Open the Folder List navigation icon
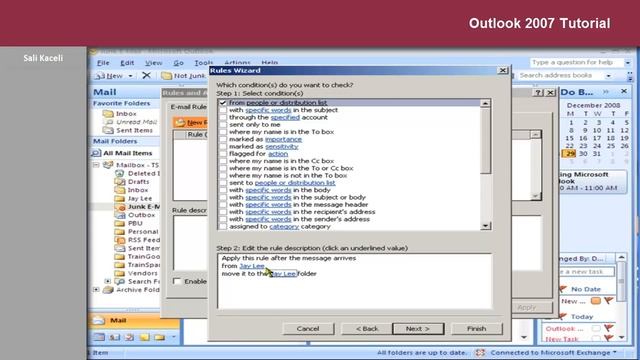 160,337
